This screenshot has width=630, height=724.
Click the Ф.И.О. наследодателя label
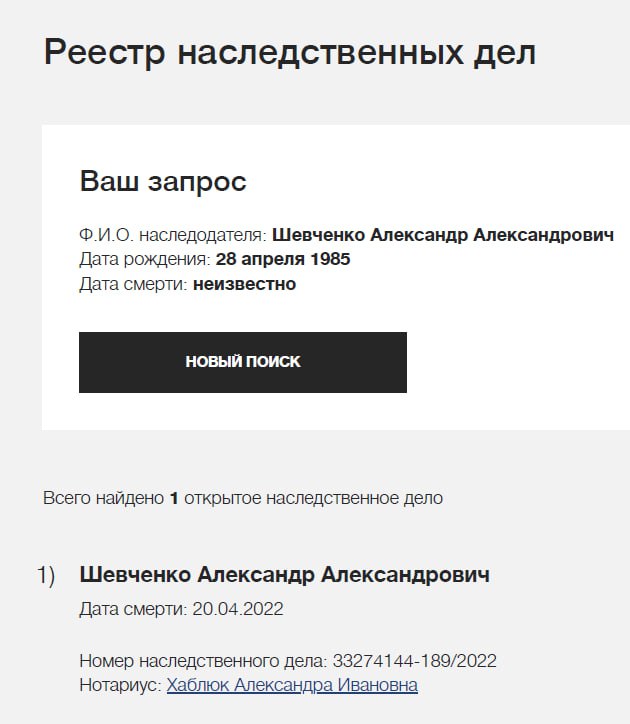[172, 236]
